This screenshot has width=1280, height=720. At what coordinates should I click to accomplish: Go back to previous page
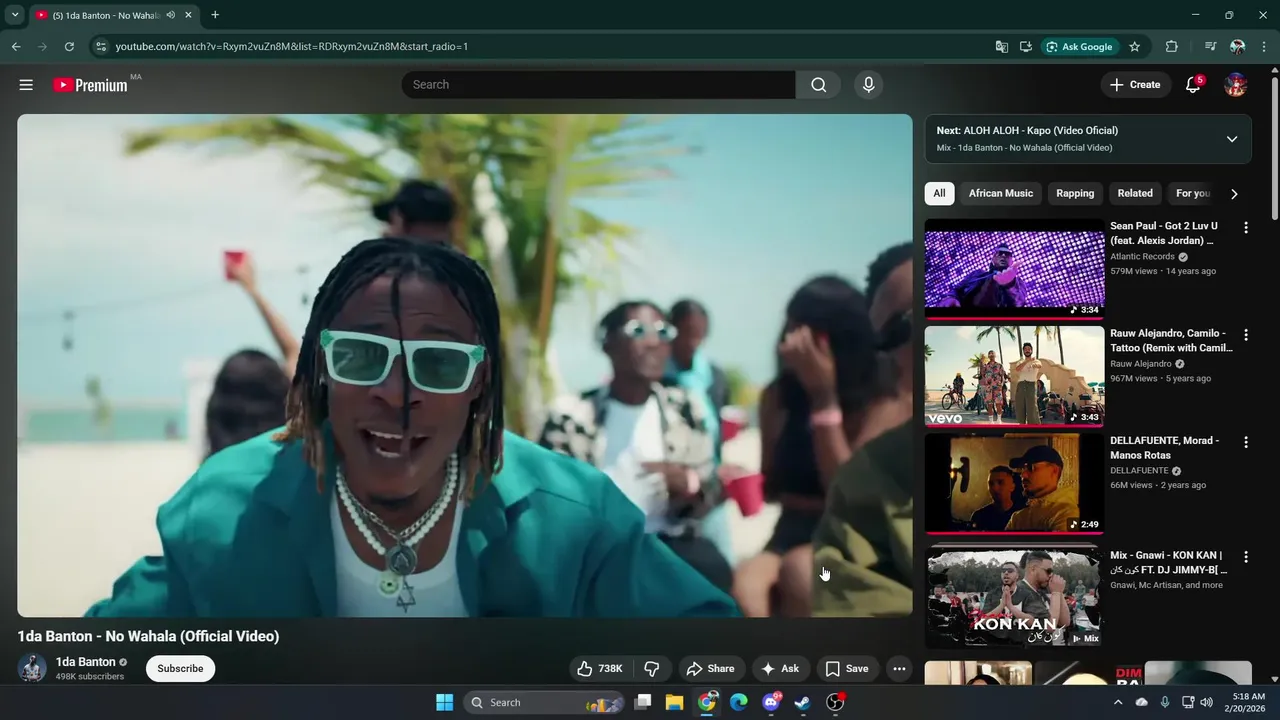tap(16, 46)
